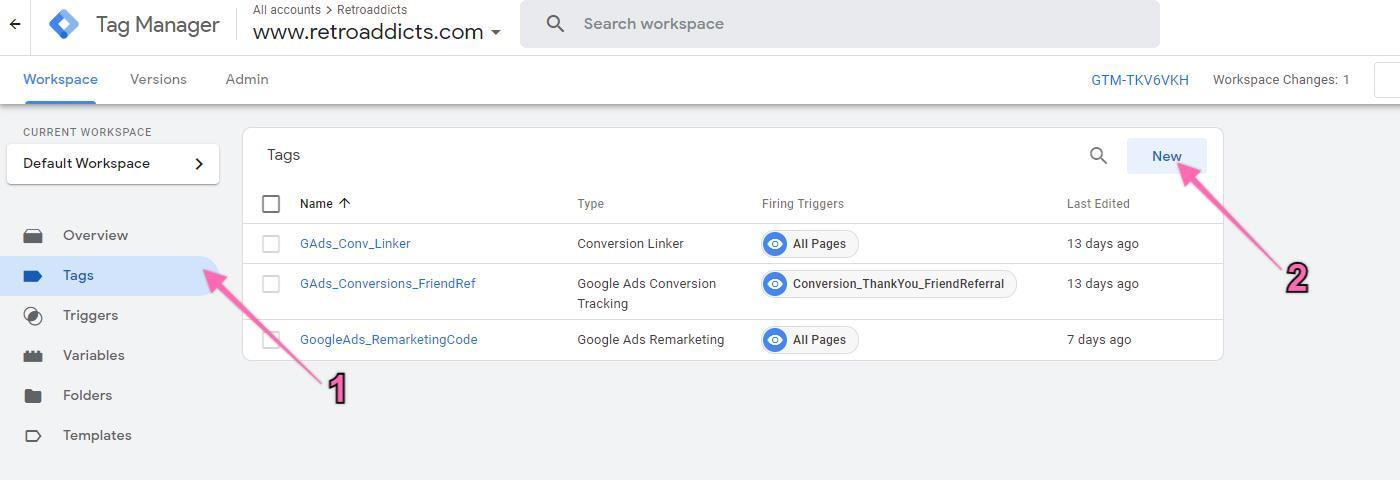Open the www.retroaddicts.com container dropdown
Screen dimensions: 1400x480
pos(377,32)
